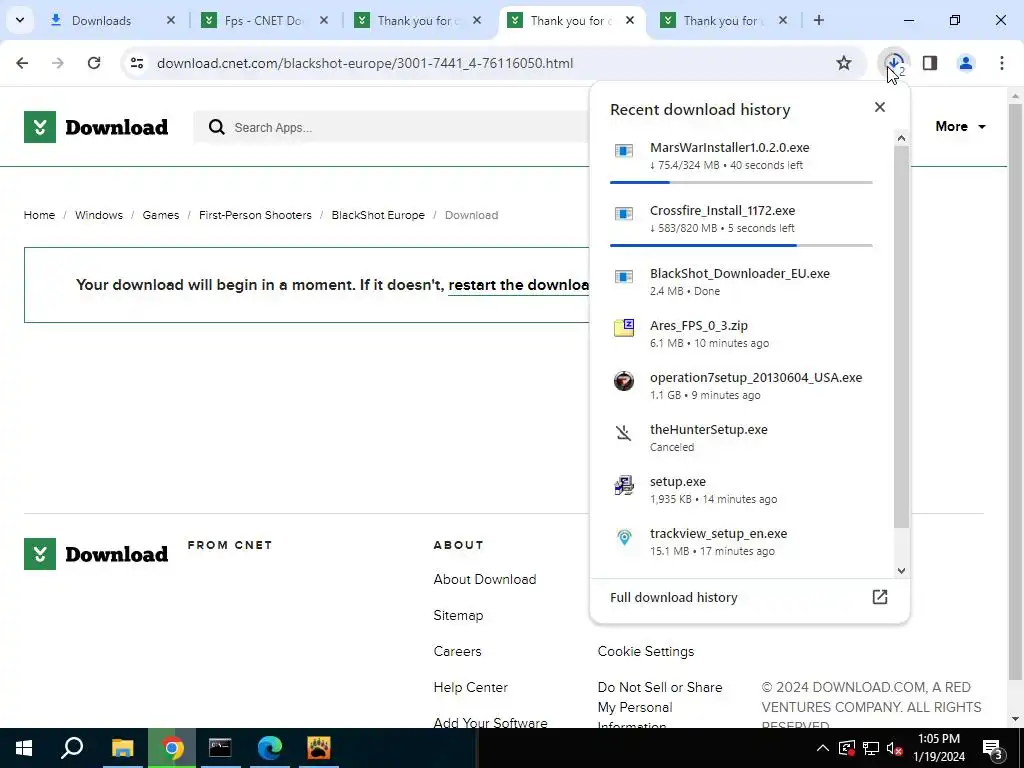Screen dimensions: 1024x768
Task: Click the setup.exe installer icon
Action: [x=624, y=485]
